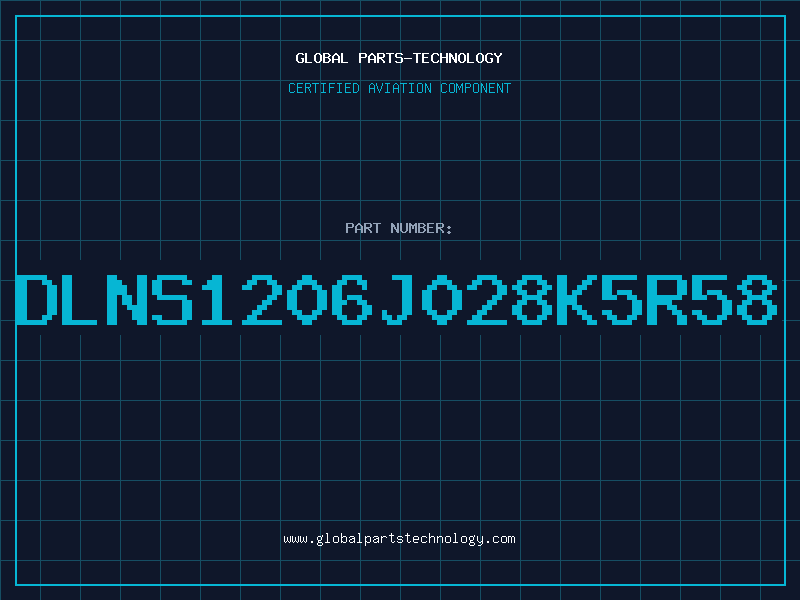The height and width of the screenshot is (600, 800).
Task: Click the letter S in the part number
Action: pyautogui.click(x=171, y=299)
